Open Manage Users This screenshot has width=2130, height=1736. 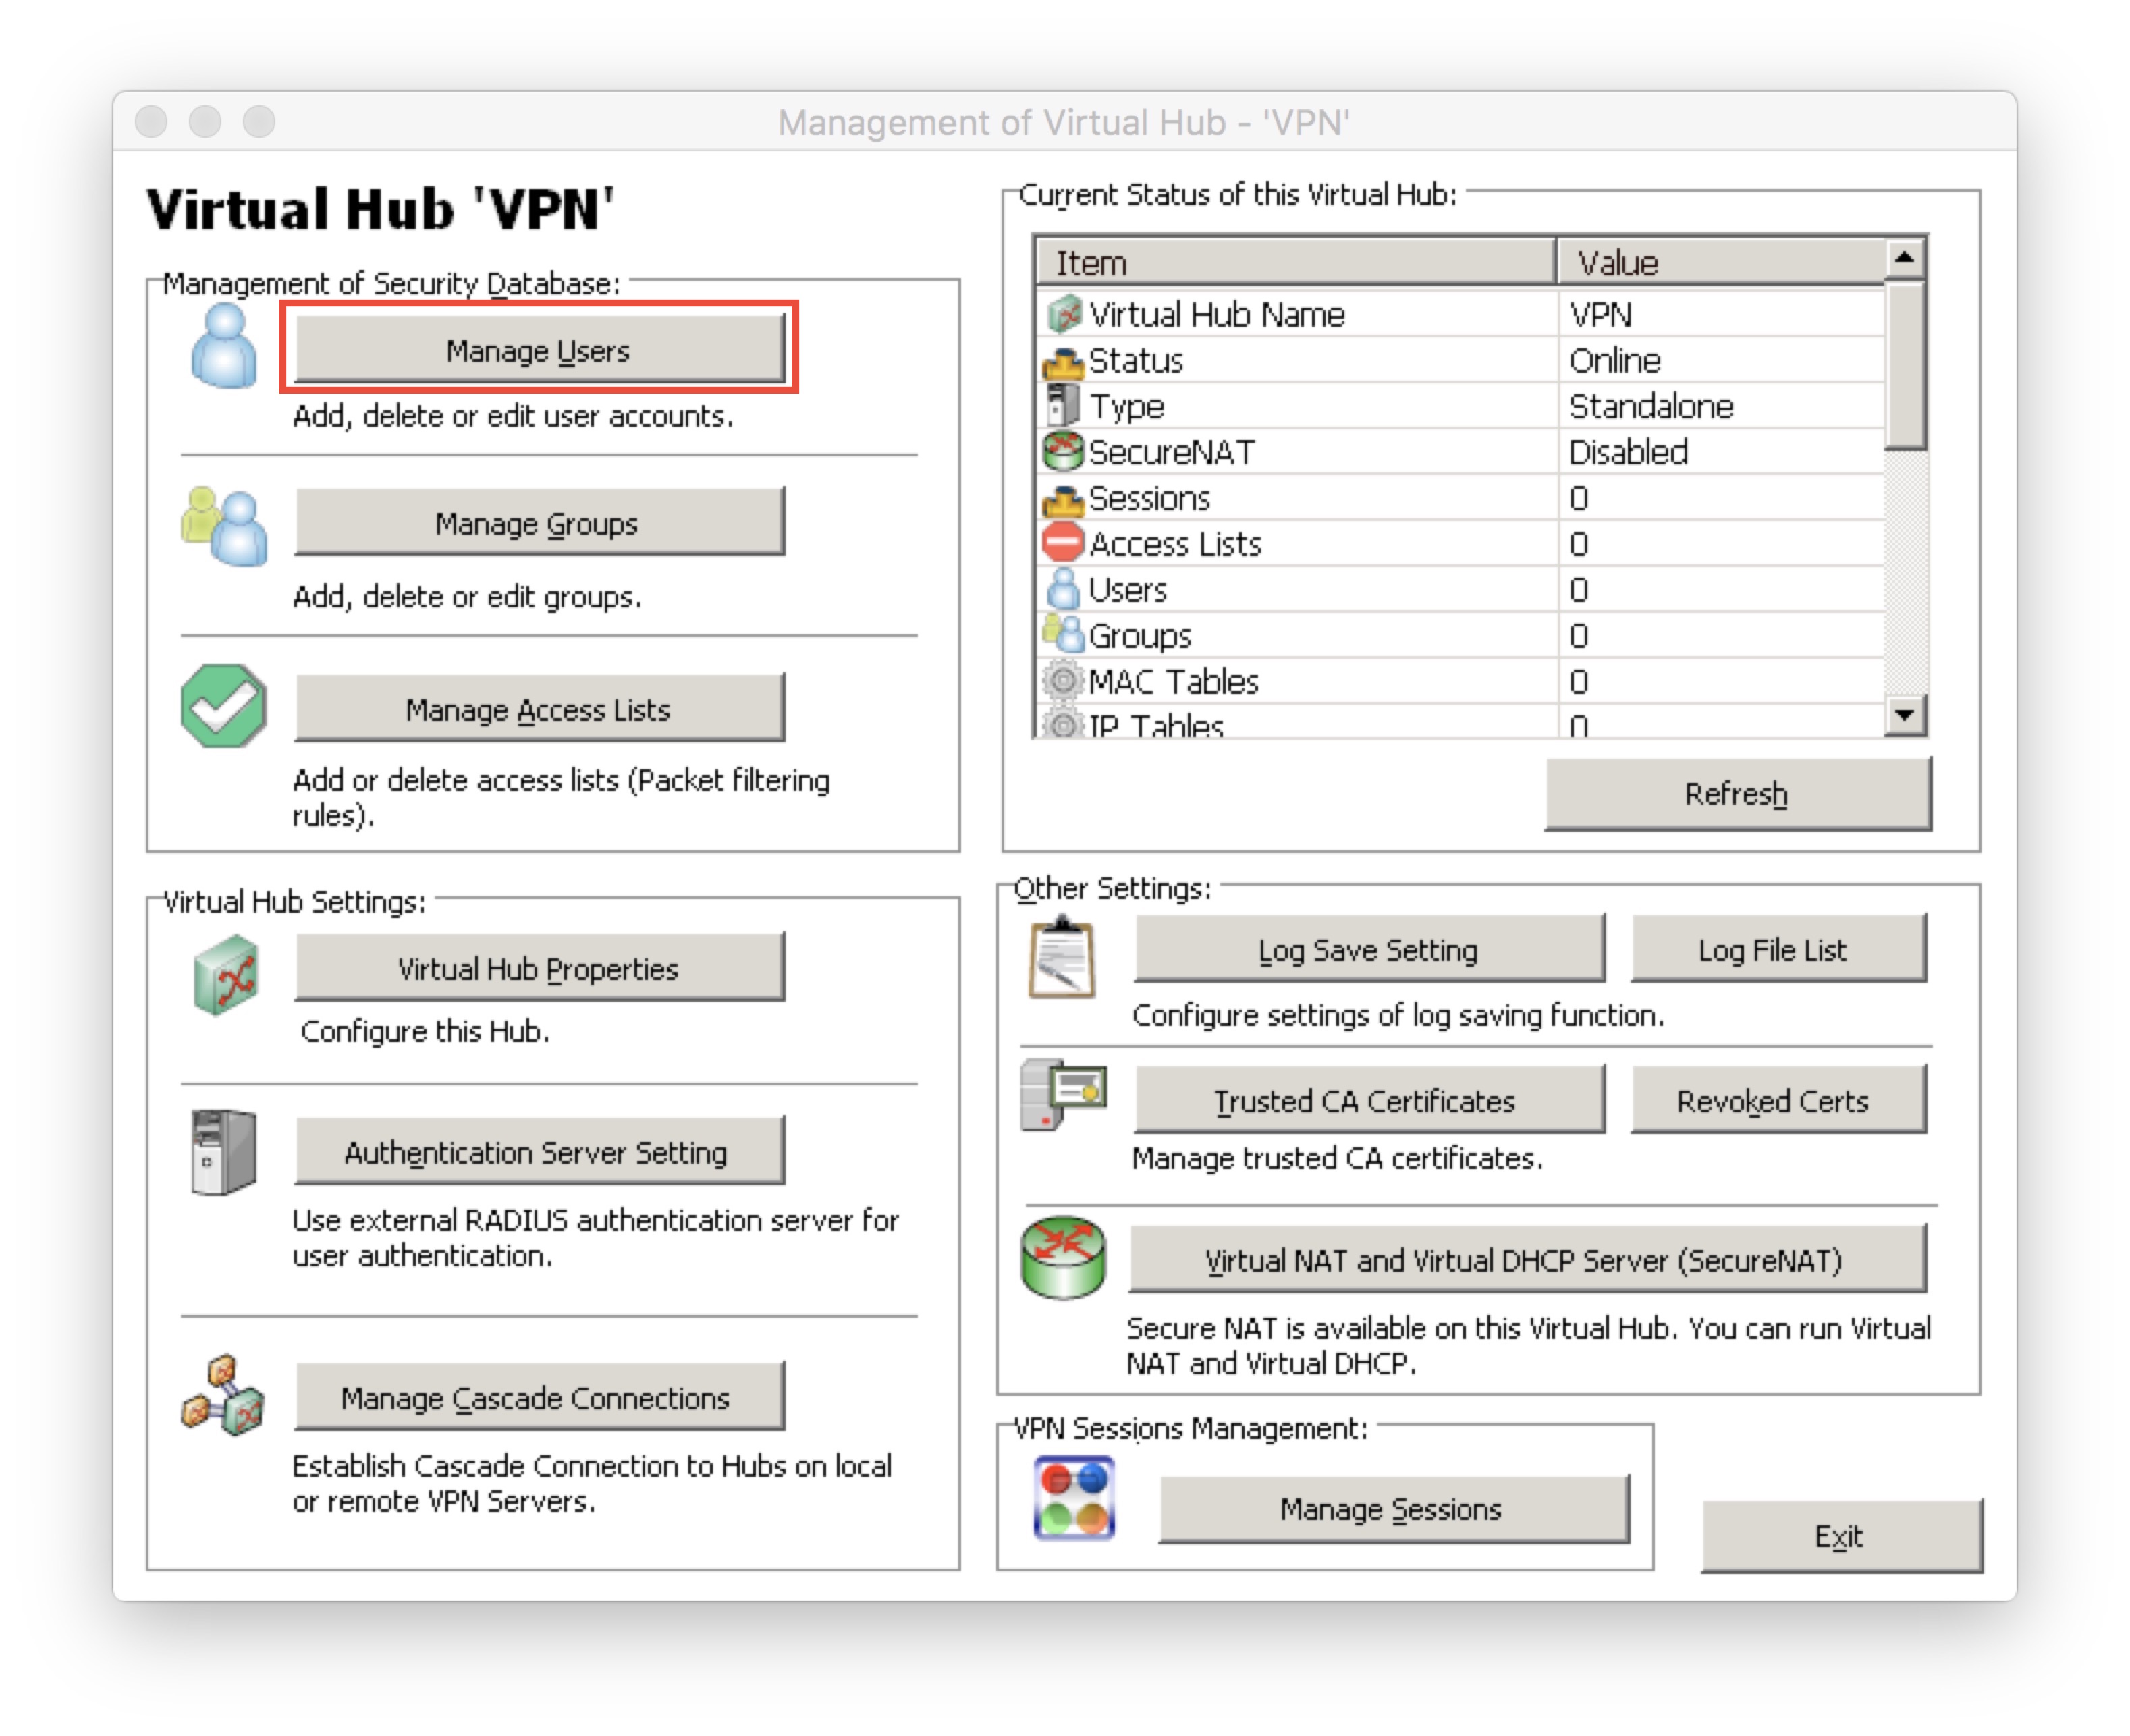pyautogui.click(x=539, y=350)
